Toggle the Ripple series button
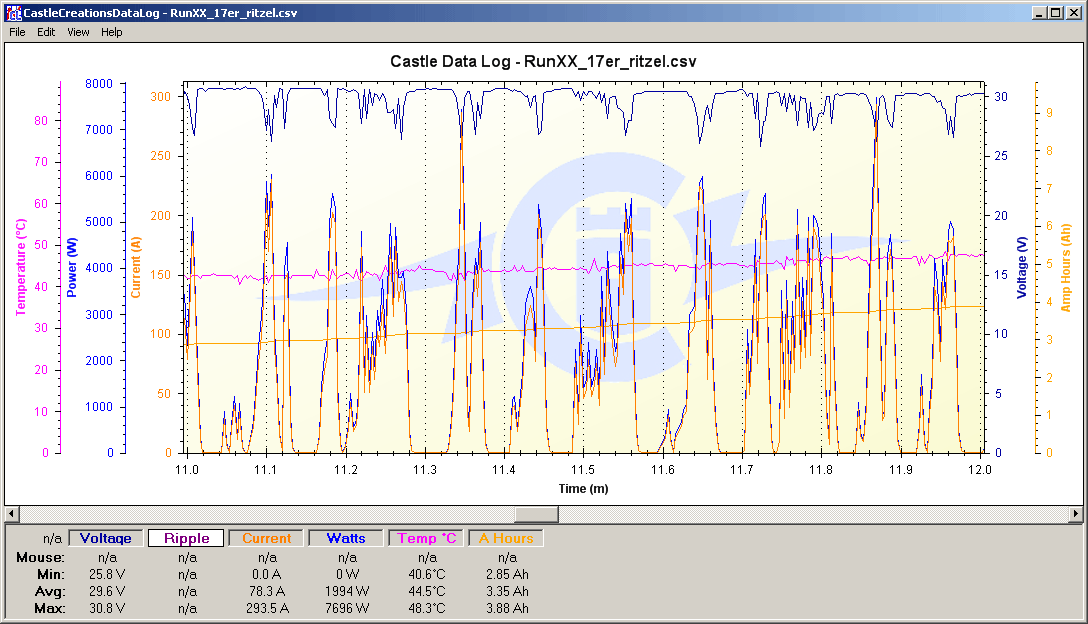Screen dimensions: 1088x624 click(x=186, y=538)
